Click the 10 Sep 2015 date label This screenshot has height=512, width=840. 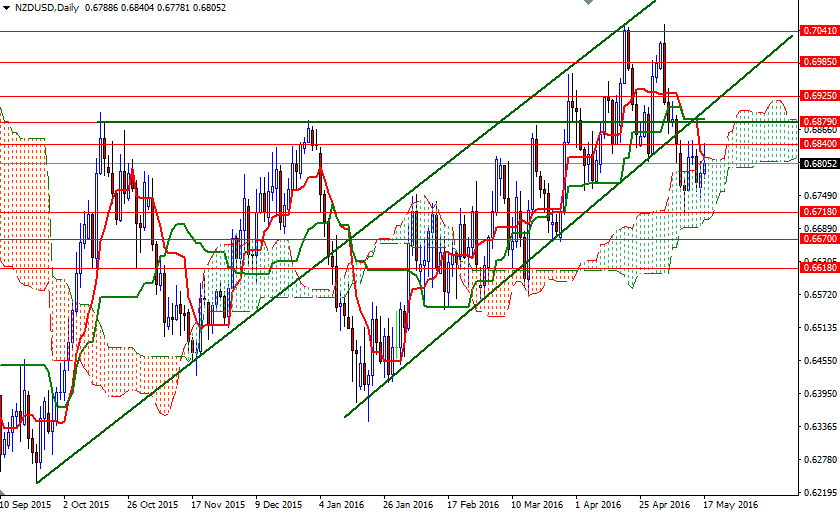click(x=28, y=504)
